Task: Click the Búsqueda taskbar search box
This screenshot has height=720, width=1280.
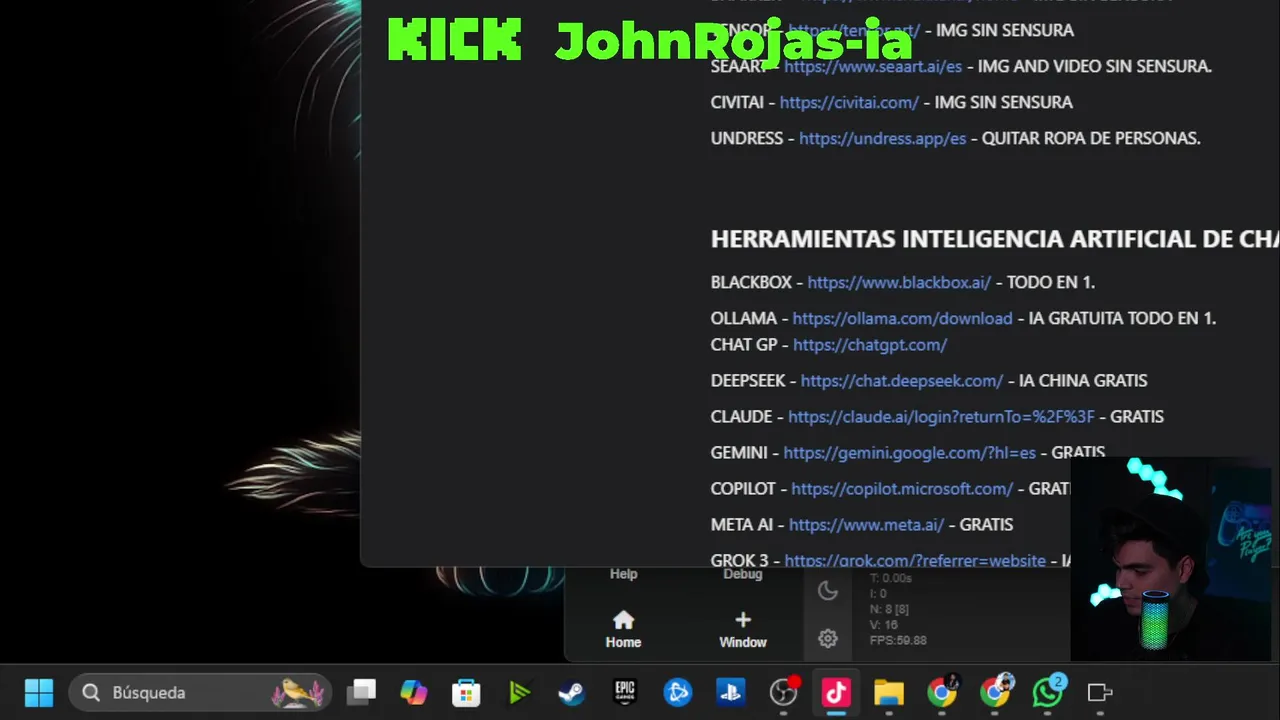Action: (x=200, y=692)
